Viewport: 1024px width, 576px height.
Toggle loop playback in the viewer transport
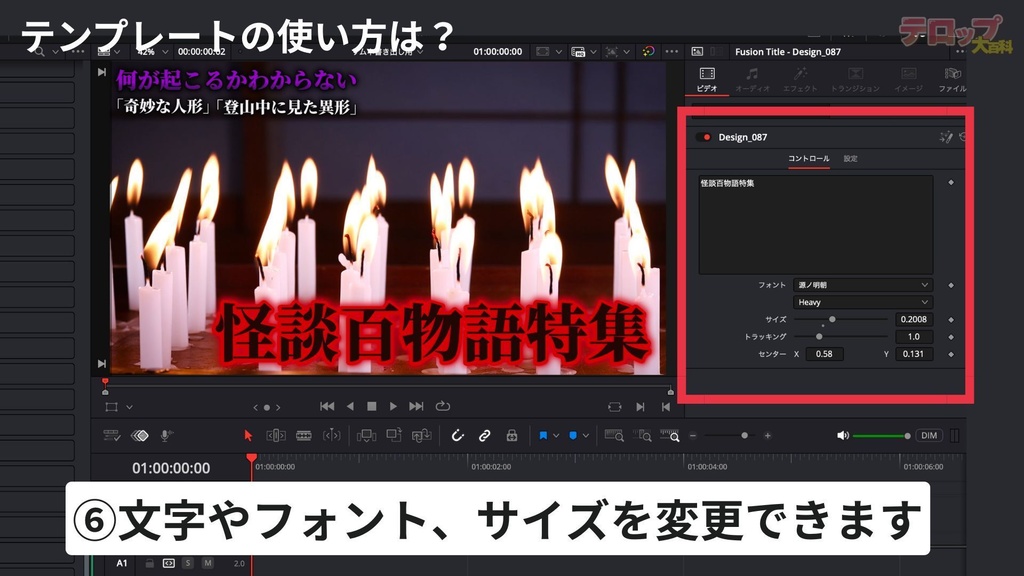(x=443, y=405)
